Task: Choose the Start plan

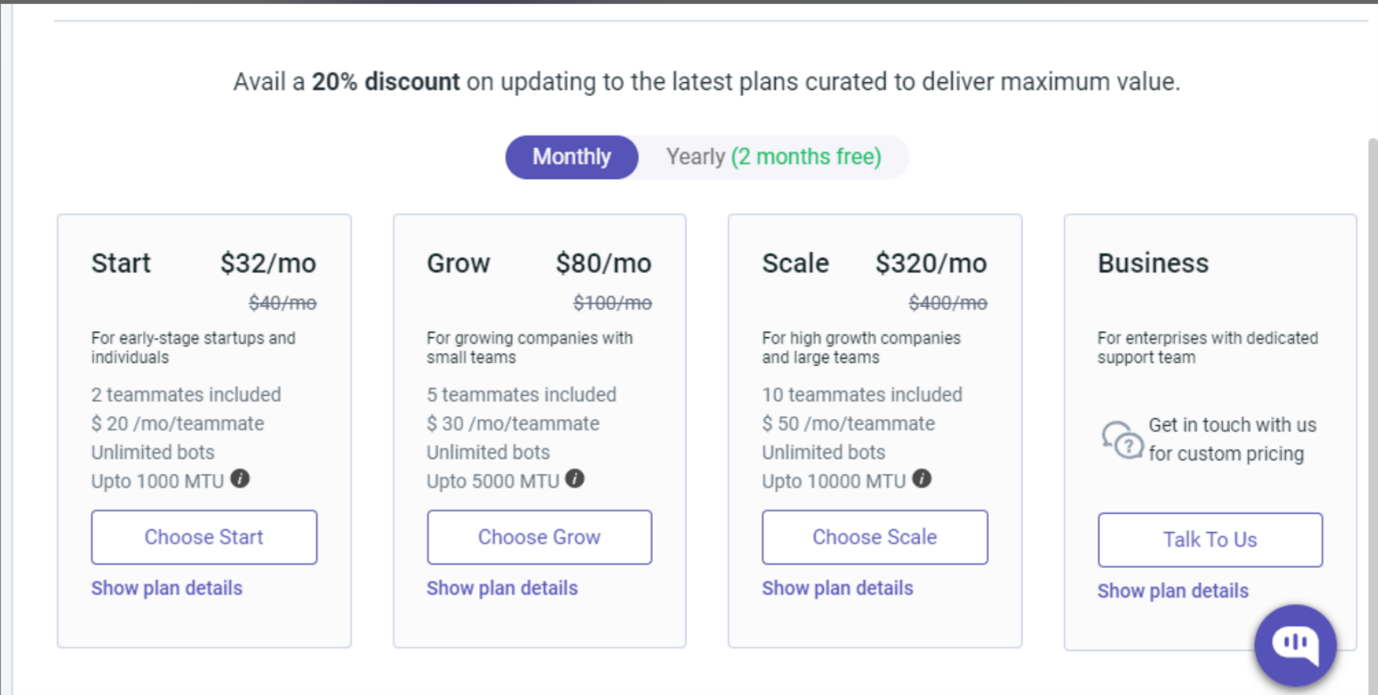Action: click(x=204, y=537)
